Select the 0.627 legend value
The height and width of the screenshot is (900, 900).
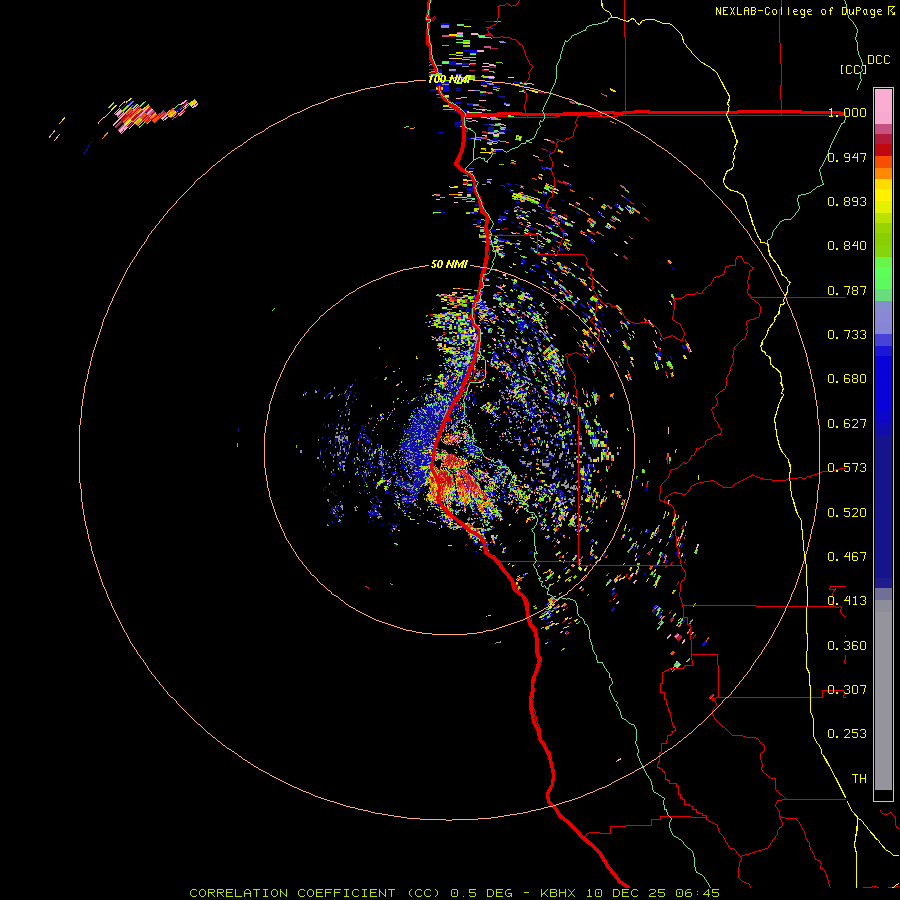tap(847, 424)
